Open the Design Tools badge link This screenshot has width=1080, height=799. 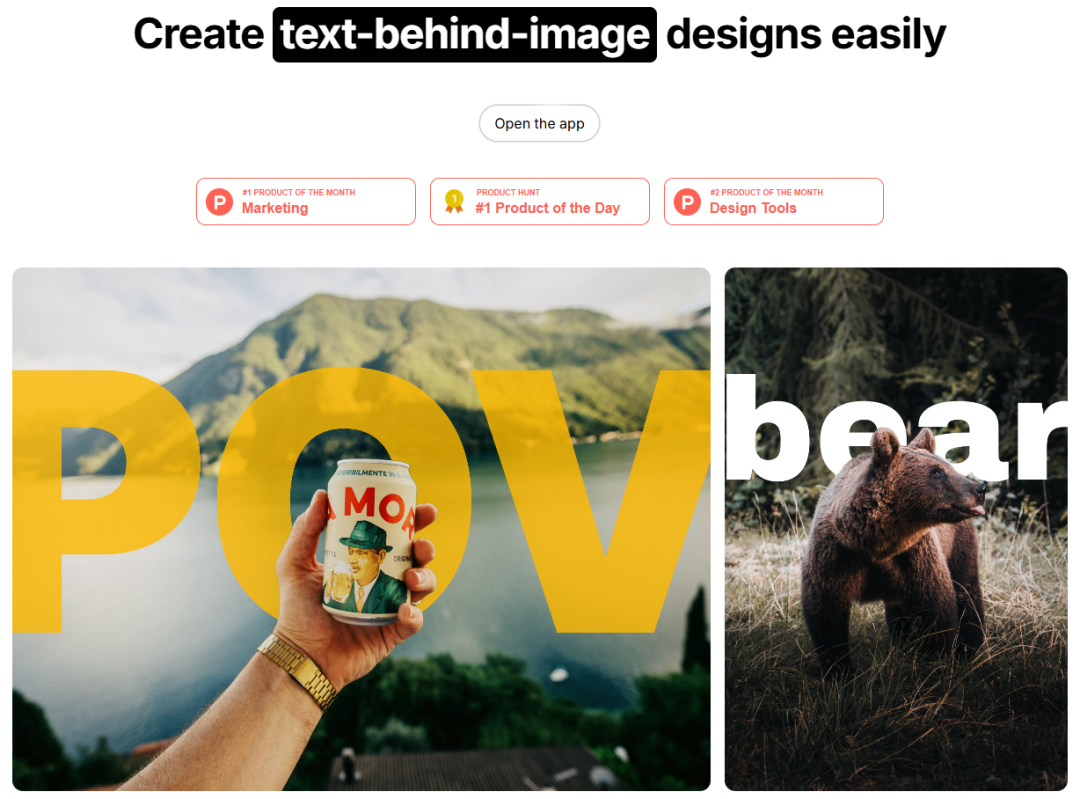(x=773, y=201)
